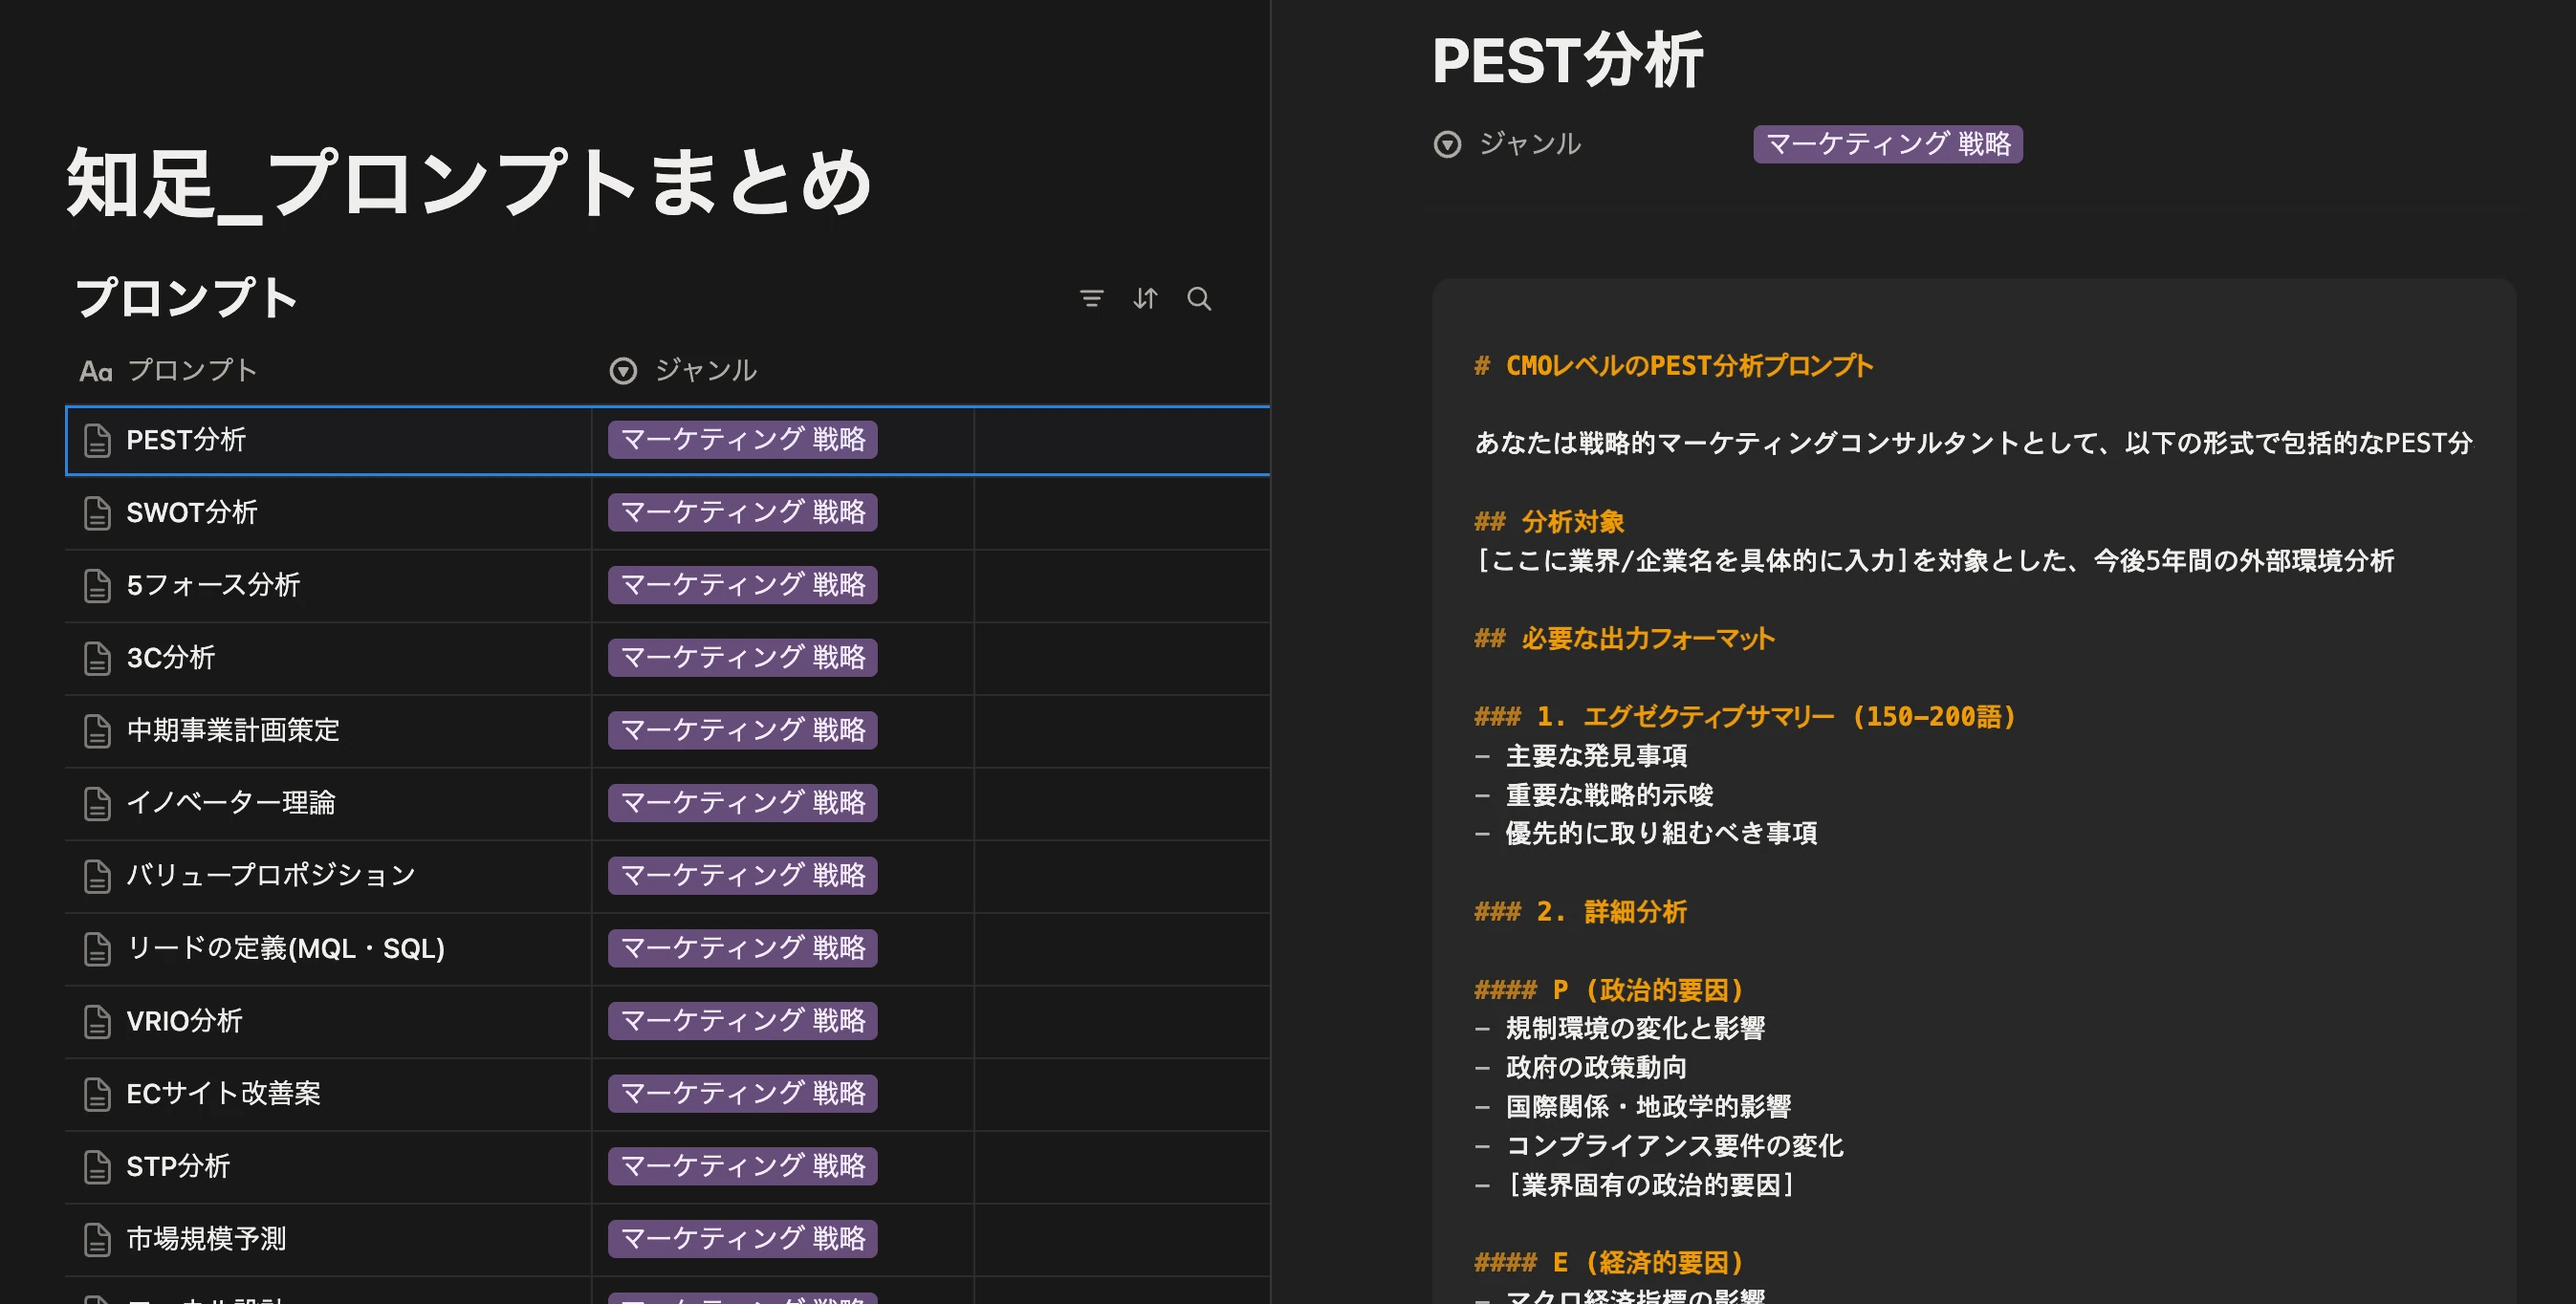Click the sort arrows icon
Screen dimensions: 2576x1304
pos(1145,298)
